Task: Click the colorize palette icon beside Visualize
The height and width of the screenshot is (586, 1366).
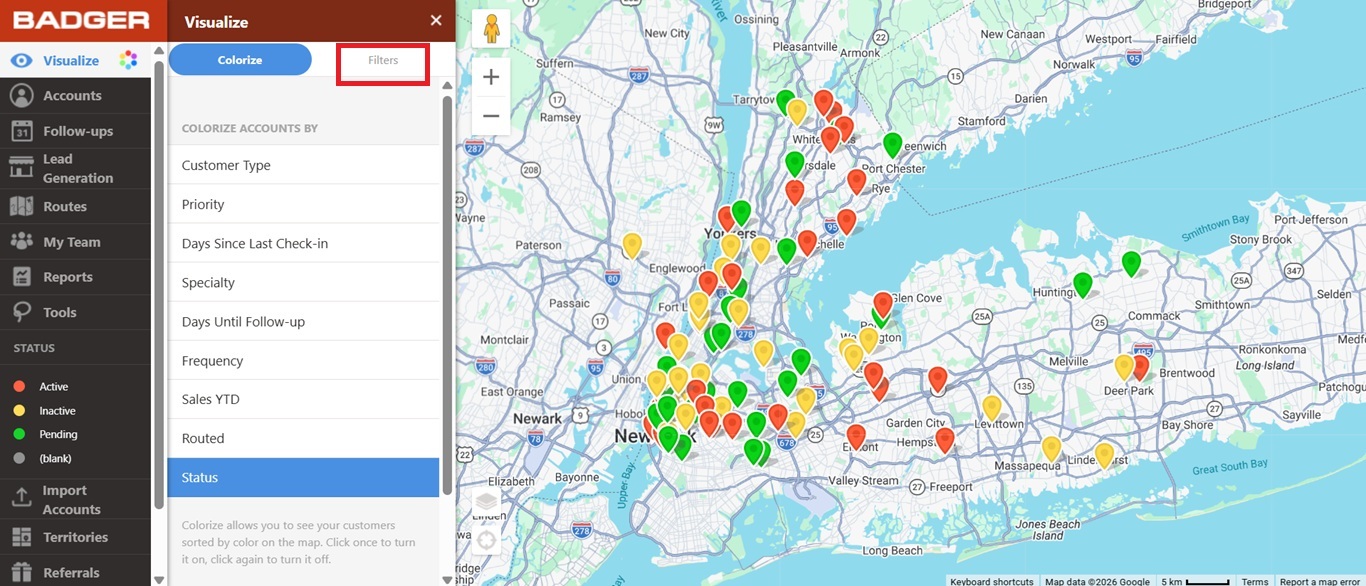Action: point(128,60)
